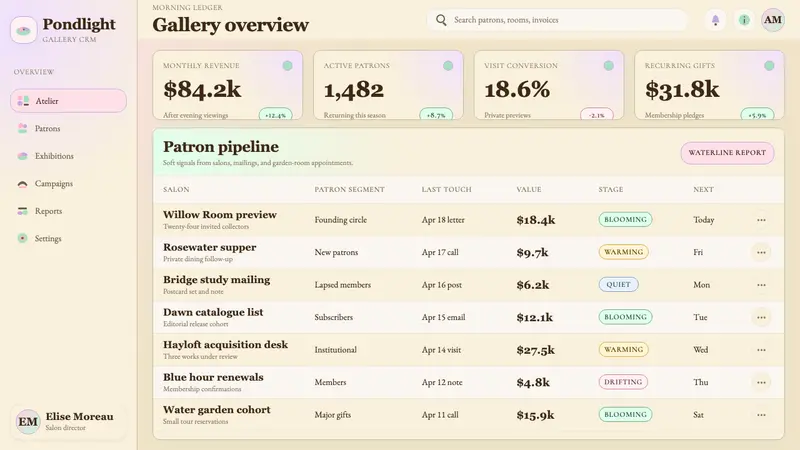800x450 pixels.
Task: Click the Drifting badge for Blue hour renewals
Action: [623, 382]
